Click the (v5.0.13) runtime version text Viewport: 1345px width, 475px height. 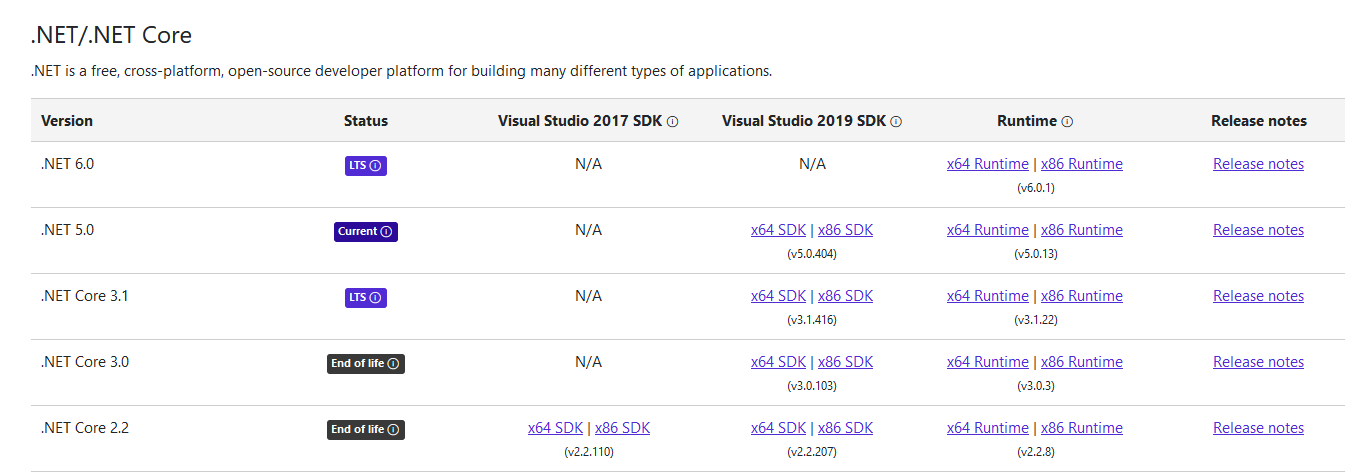pyautogui.click(x=1035, y=254)
